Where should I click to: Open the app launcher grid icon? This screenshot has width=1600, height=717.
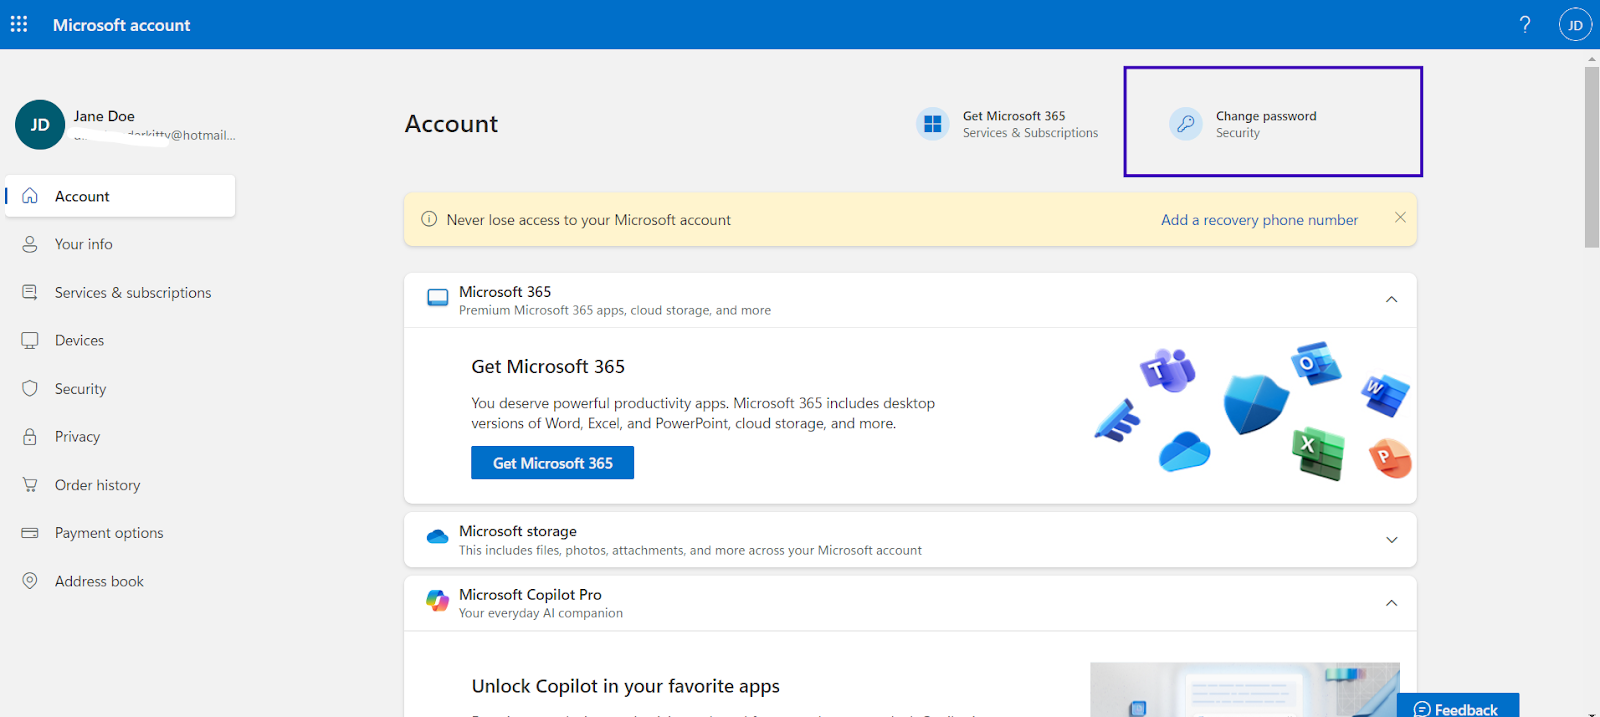pyautogui.click(x=19, y=24)
